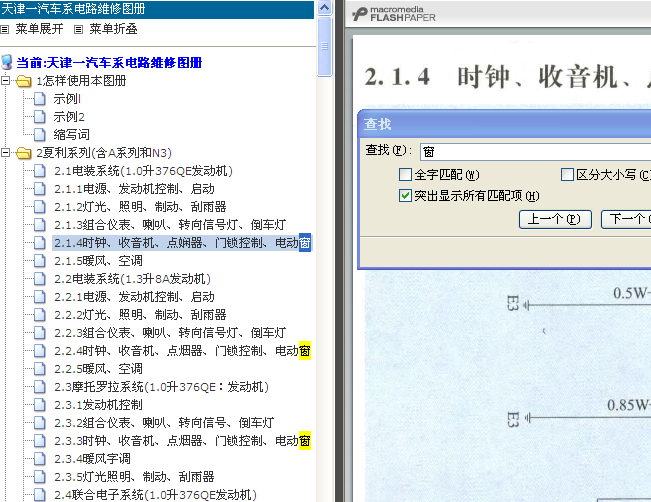Click the 菜单展开 expand-all link
This screenshot has height=502, width=651.
(x=39, y=29)
